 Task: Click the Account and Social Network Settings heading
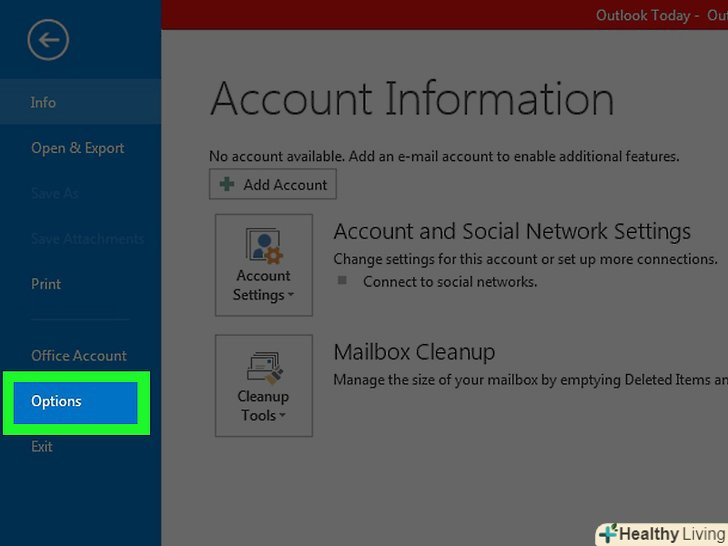coord(512,231)
